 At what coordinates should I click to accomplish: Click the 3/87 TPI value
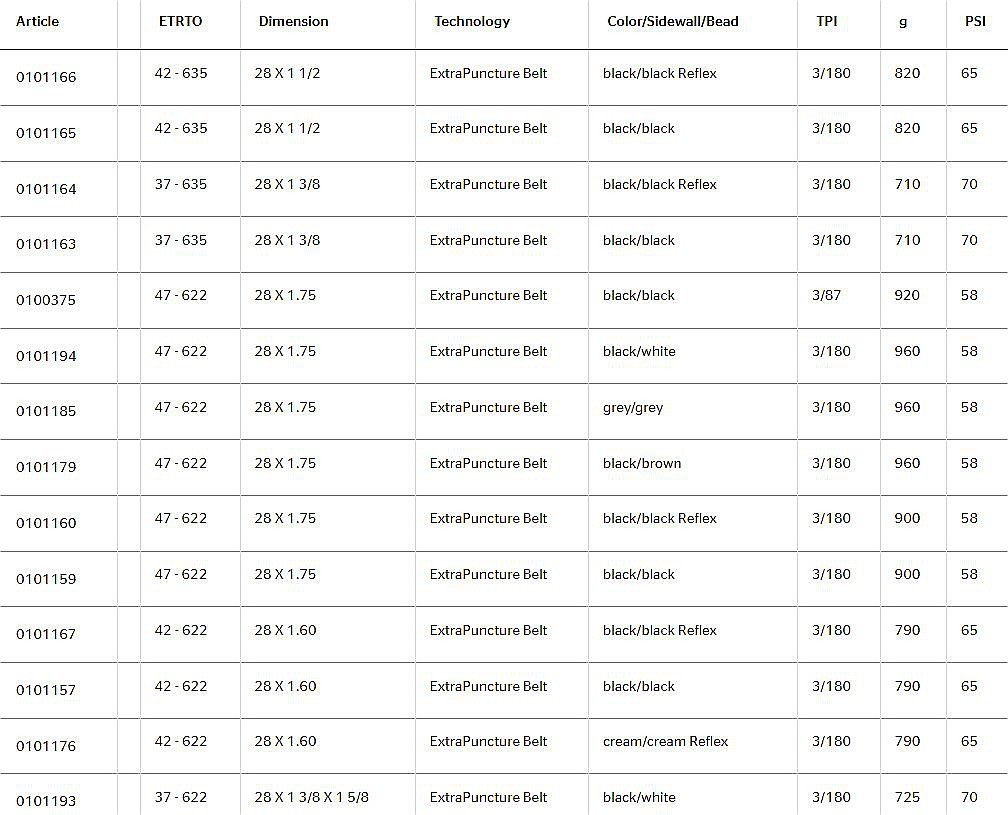pyautogui.click(x=826, y=296)
